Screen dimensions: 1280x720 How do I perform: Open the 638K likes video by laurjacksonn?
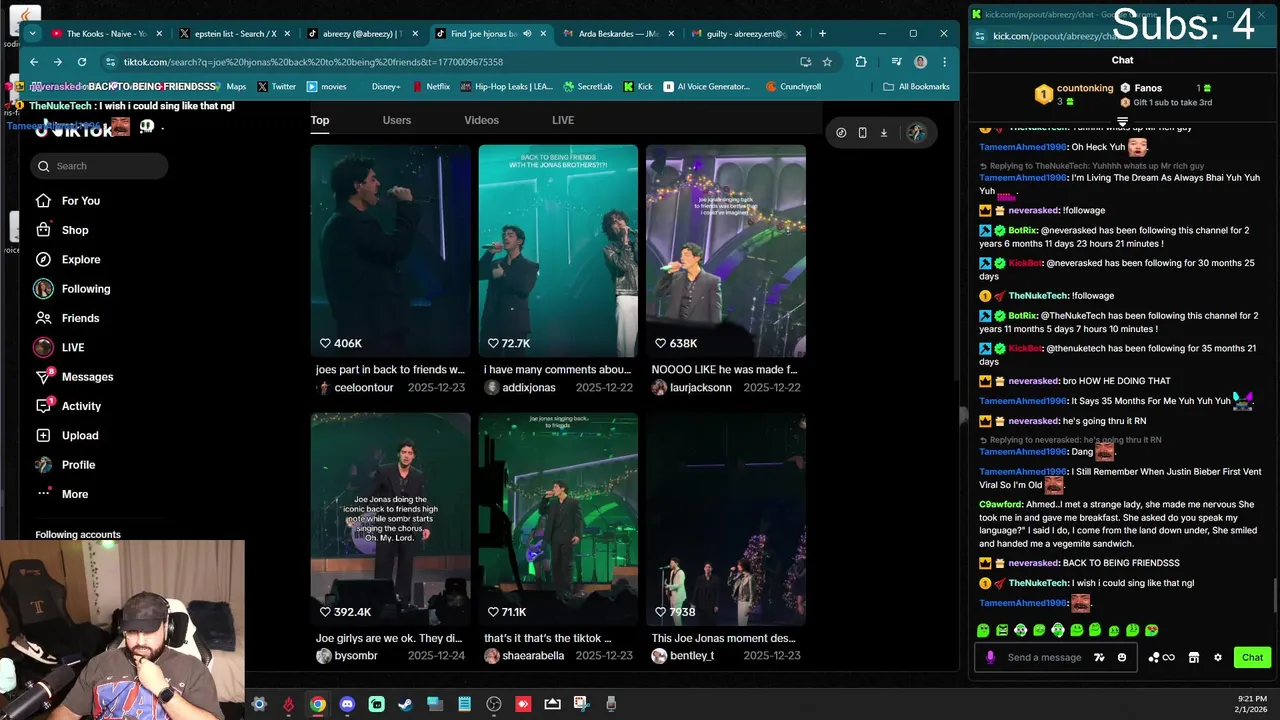726,251
